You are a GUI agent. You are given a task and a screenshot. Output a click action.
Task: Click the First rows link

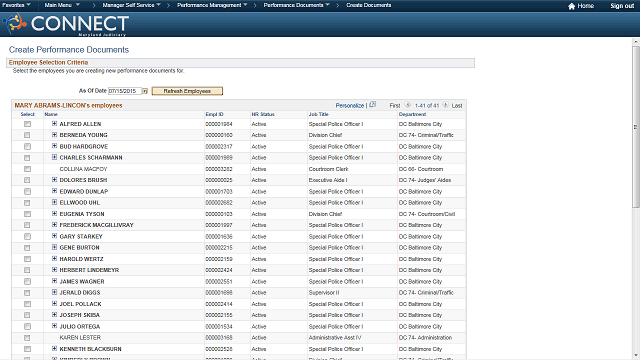coord(395,105)
